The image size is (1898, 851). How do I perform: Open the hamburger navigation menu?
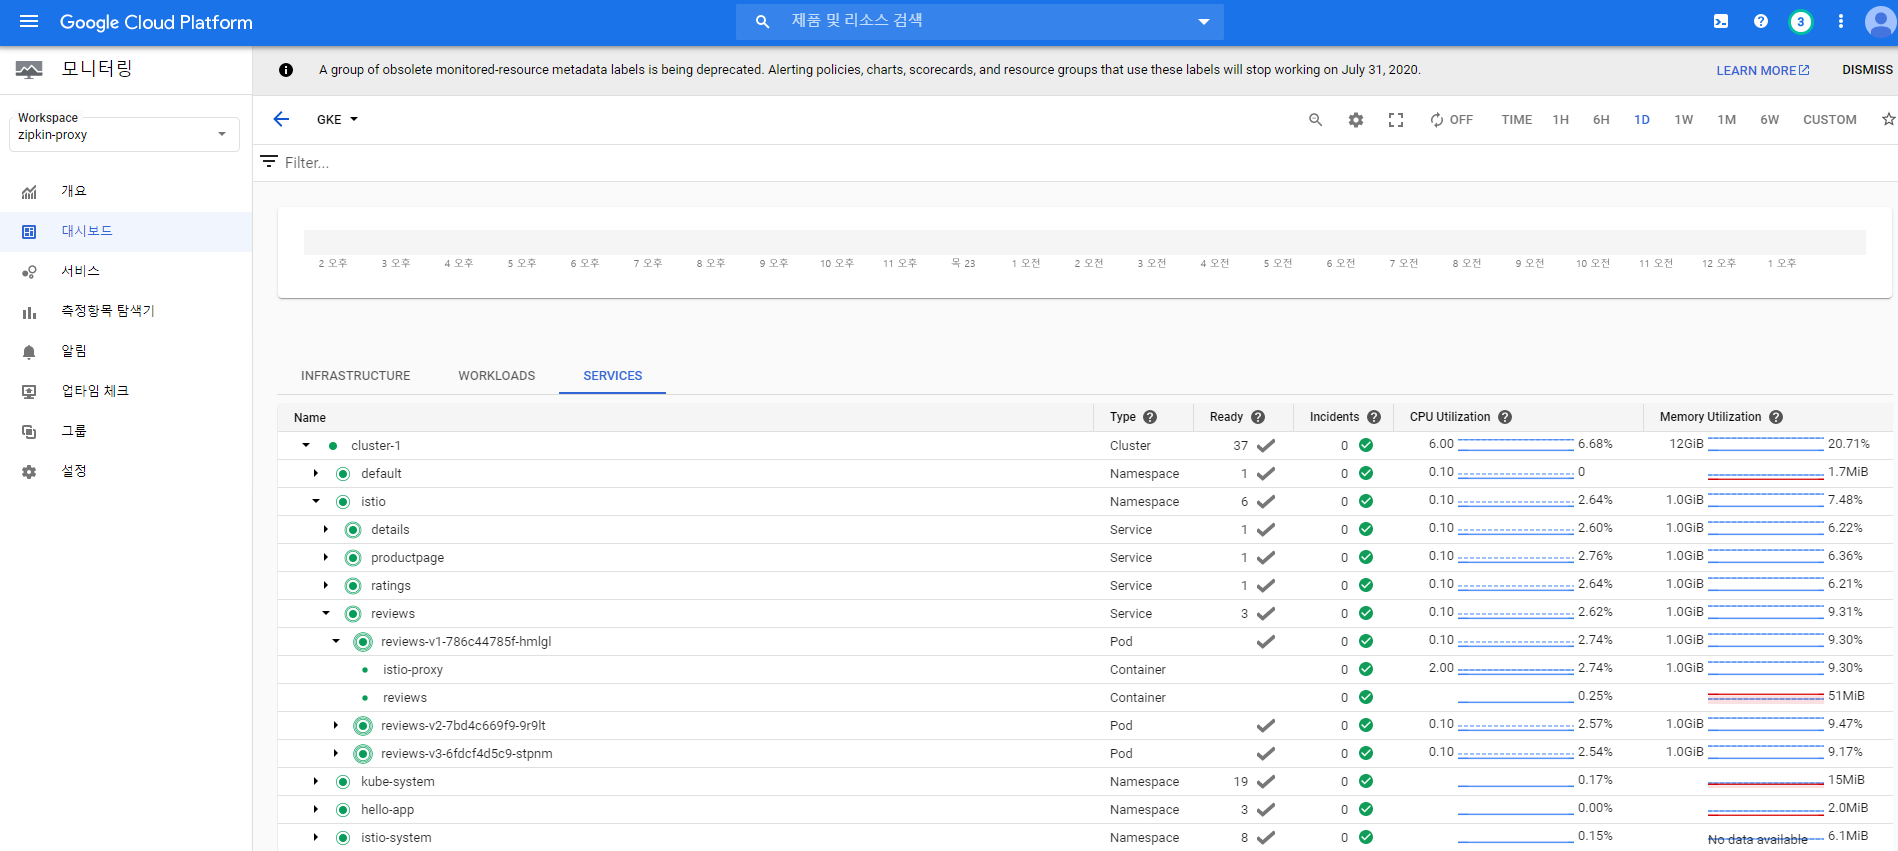click(x=29, y=21)
